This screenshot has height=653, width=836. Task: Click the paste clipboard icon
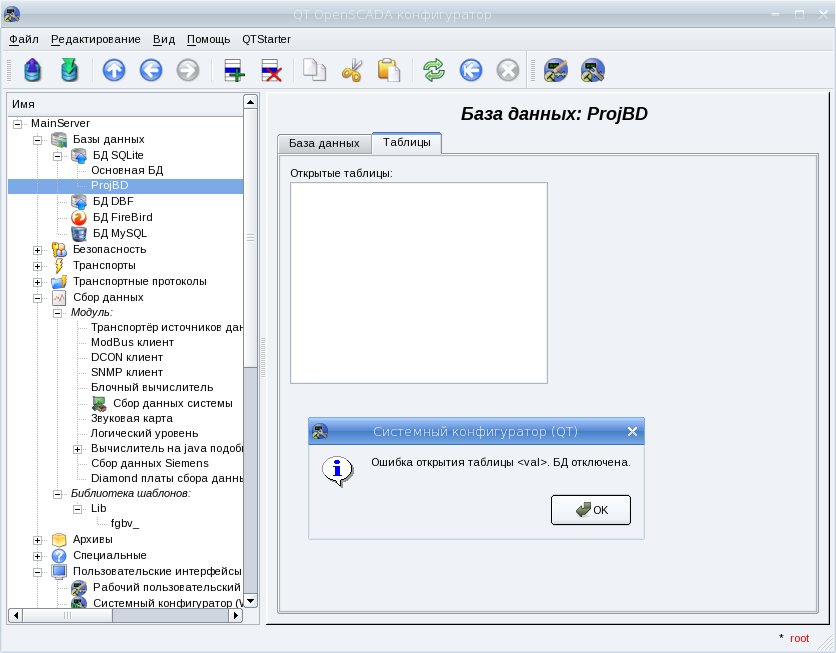(x=388, y=70)
